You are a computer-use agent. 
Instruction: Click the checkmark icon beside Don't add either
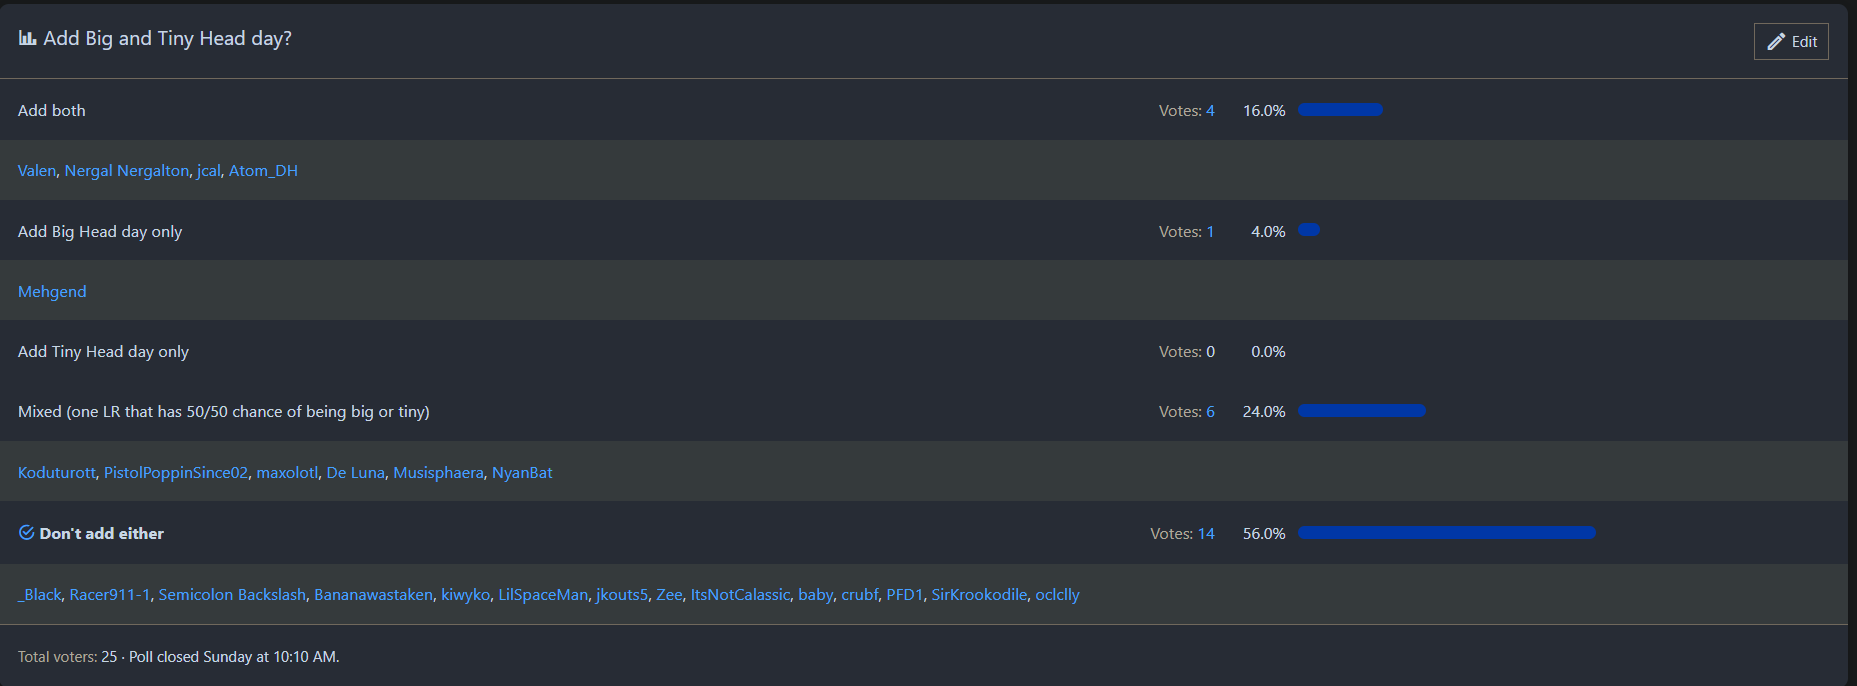click(27, 533)
